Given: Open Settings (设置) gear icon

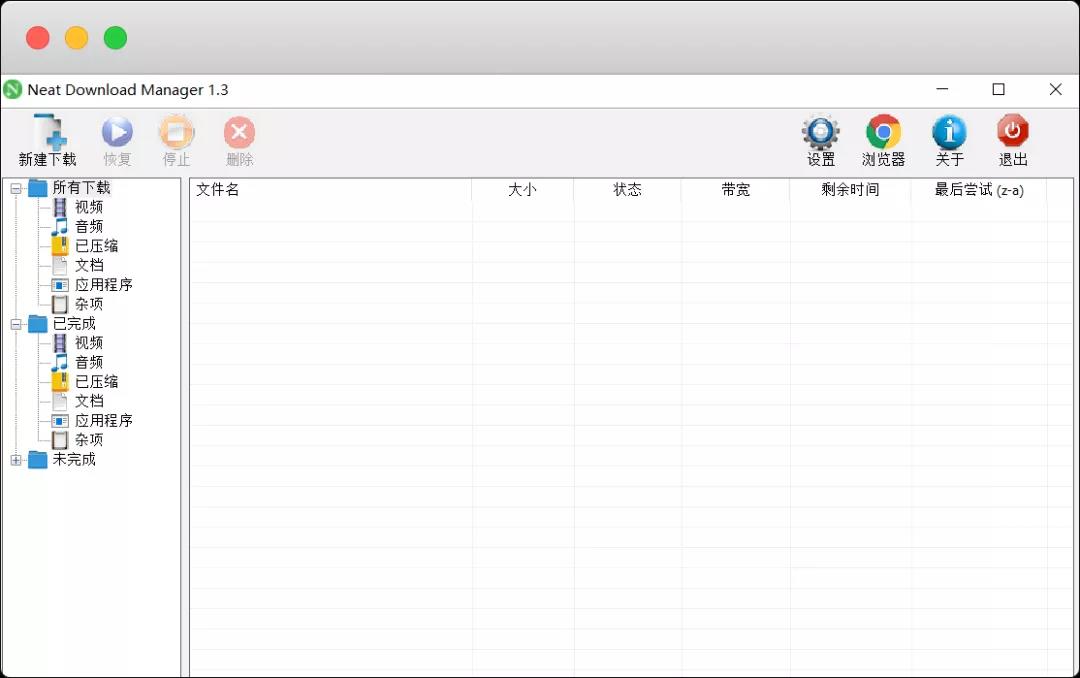Looking at the screenshot, I should pyautogui.click(x=820, y=132).
